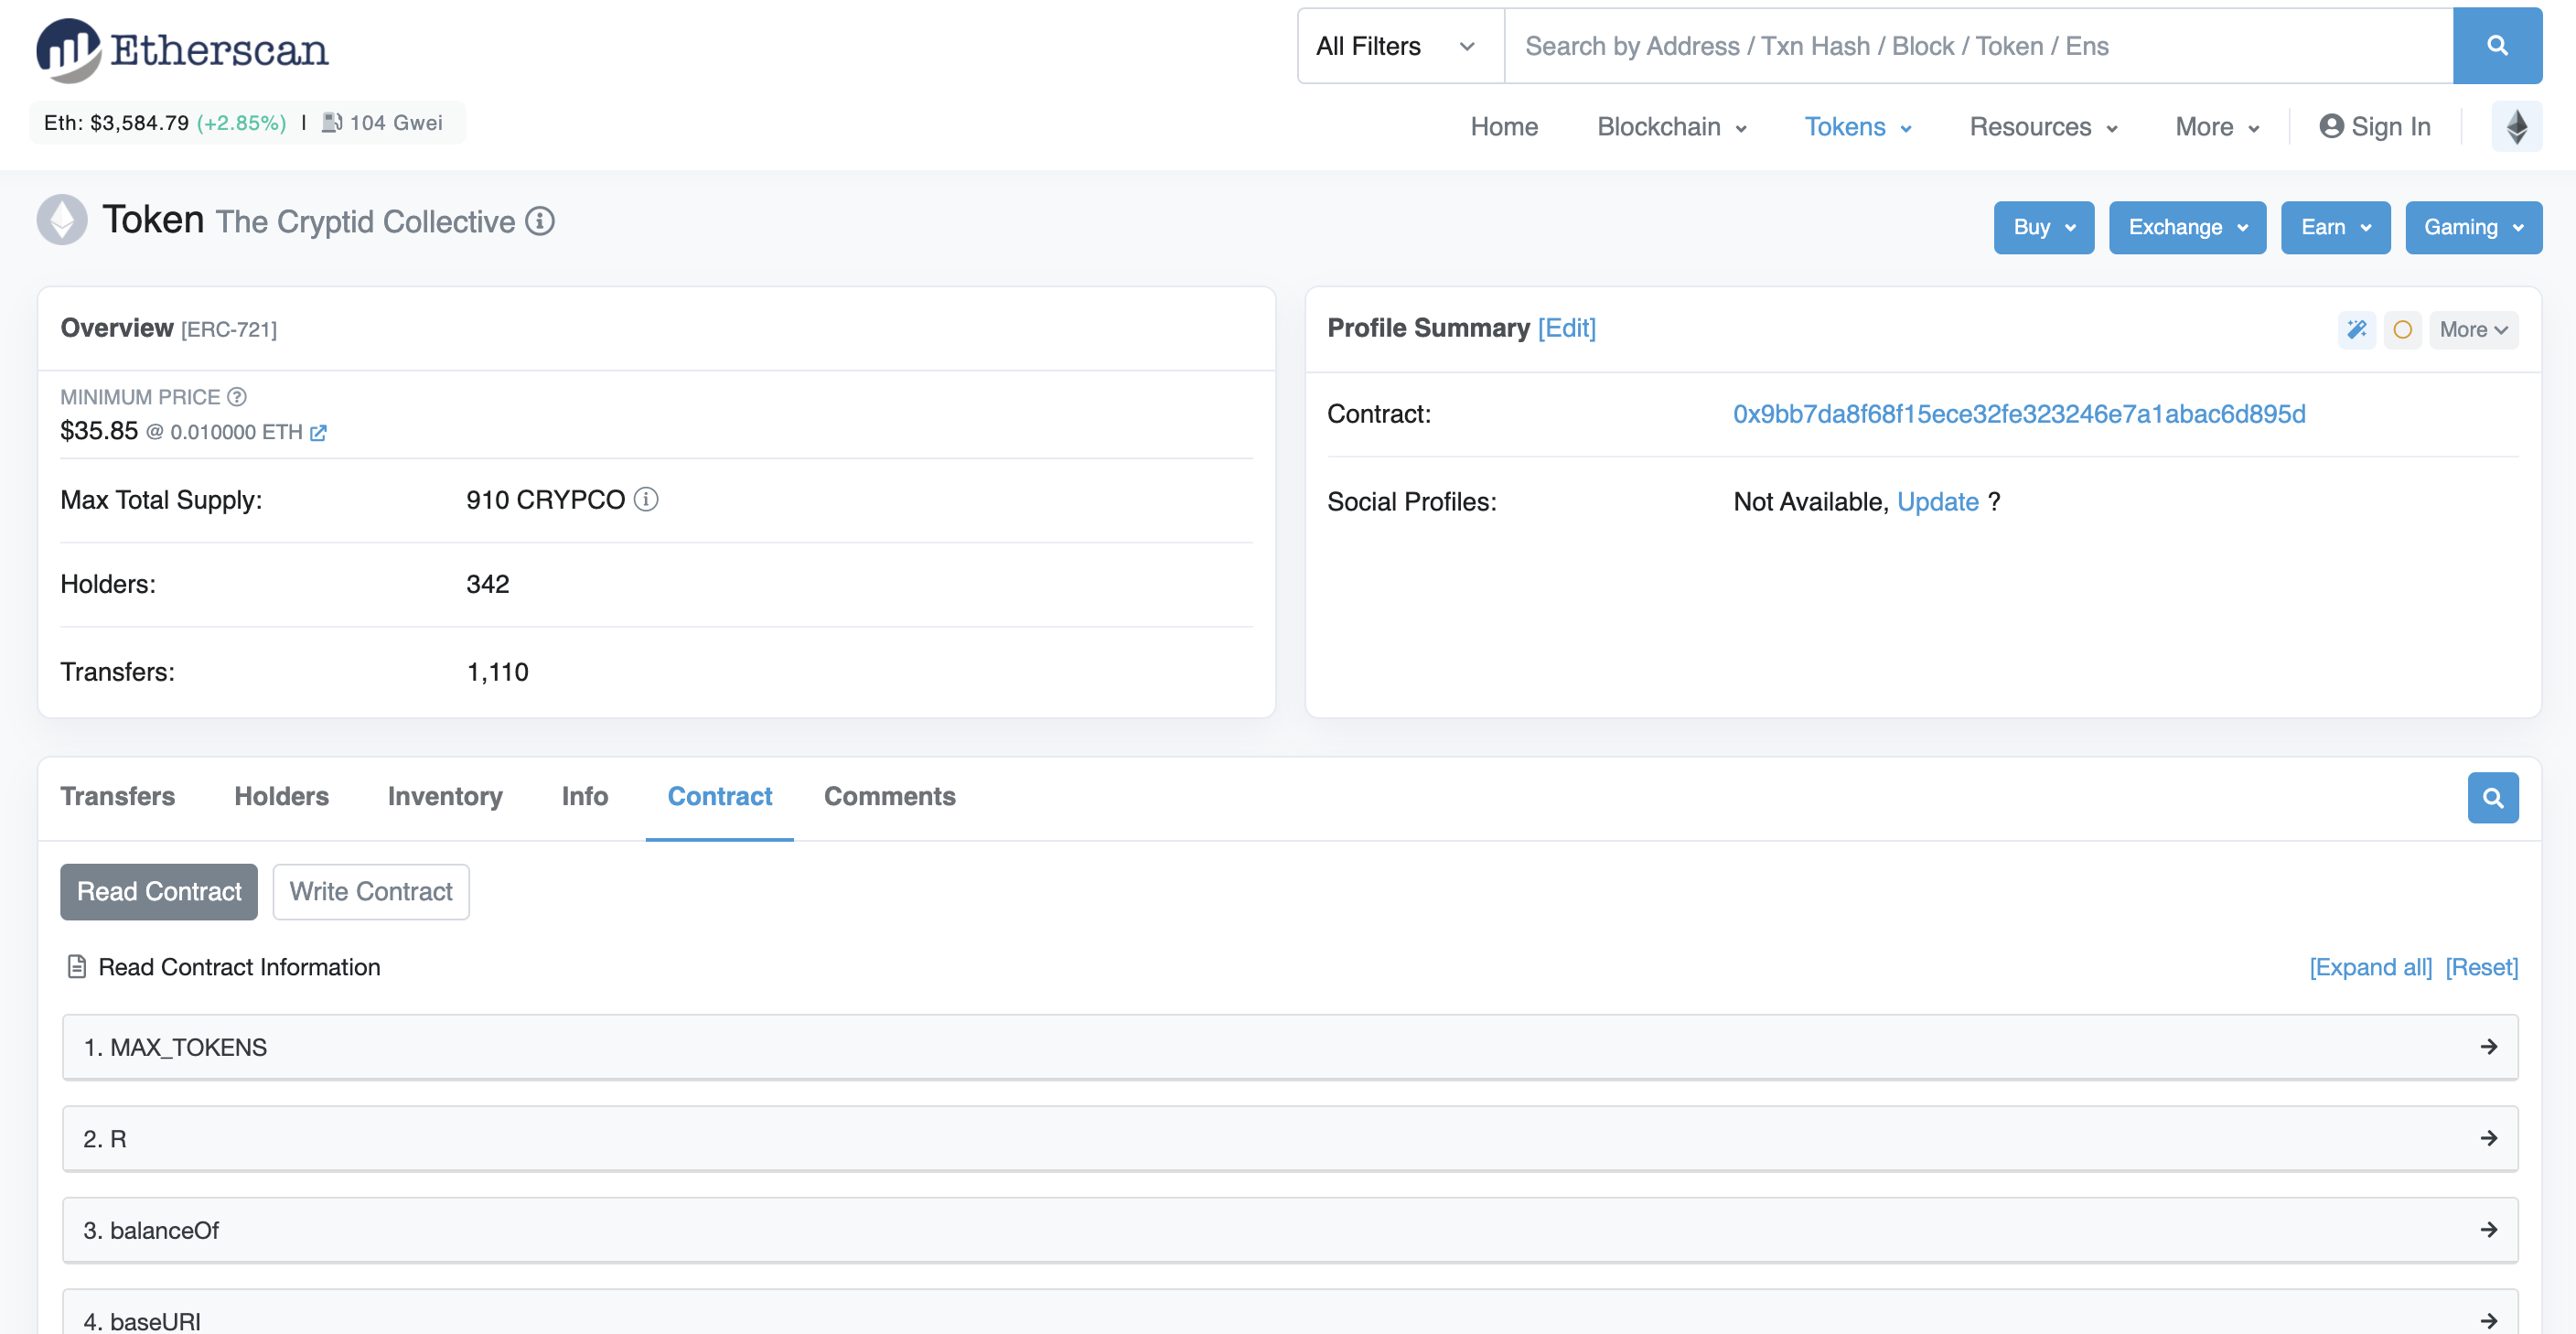Click the magic wand icon in Profile Summary
The width and height of the screenshot is (2576, 1334).
tap(2356, 329)
